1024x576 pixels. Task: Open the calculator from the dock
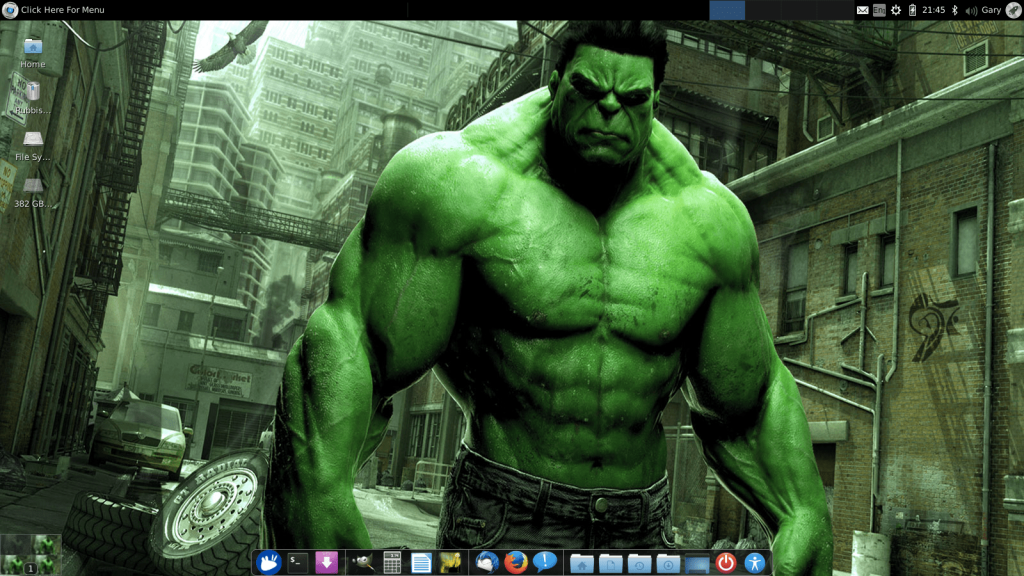pos(392,562)
